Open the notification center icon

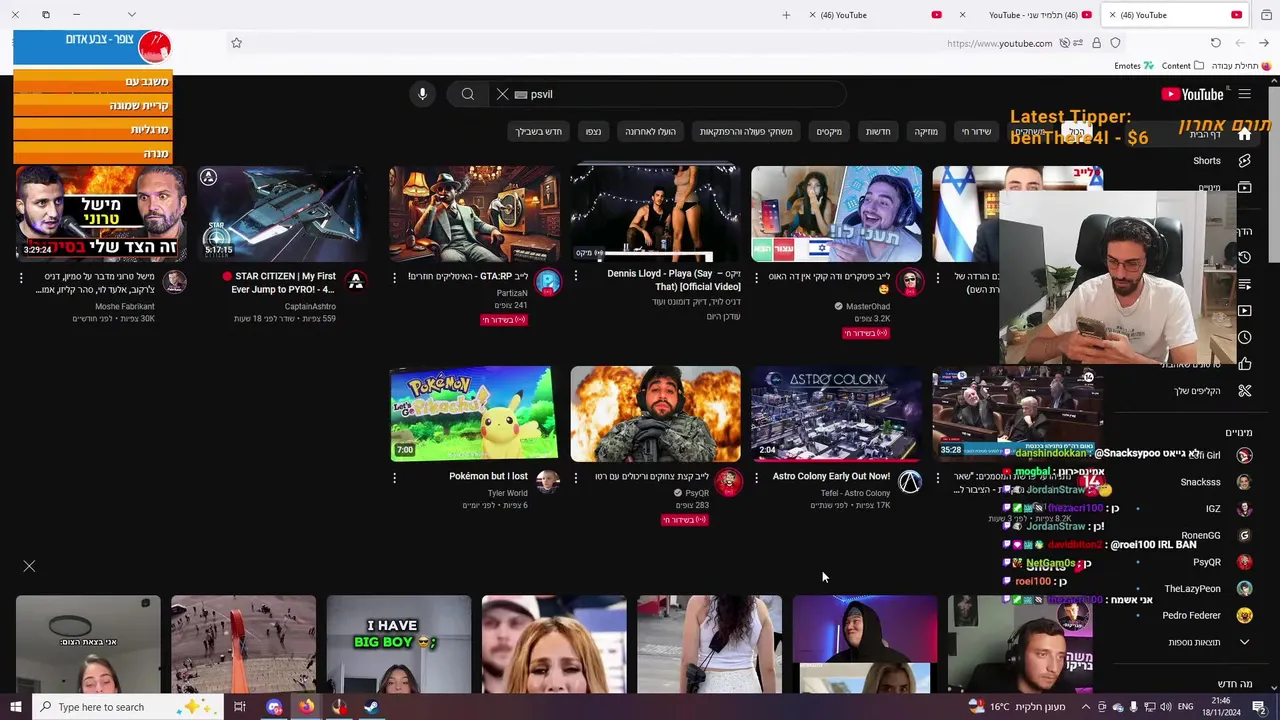click(x=1260, y=707)
